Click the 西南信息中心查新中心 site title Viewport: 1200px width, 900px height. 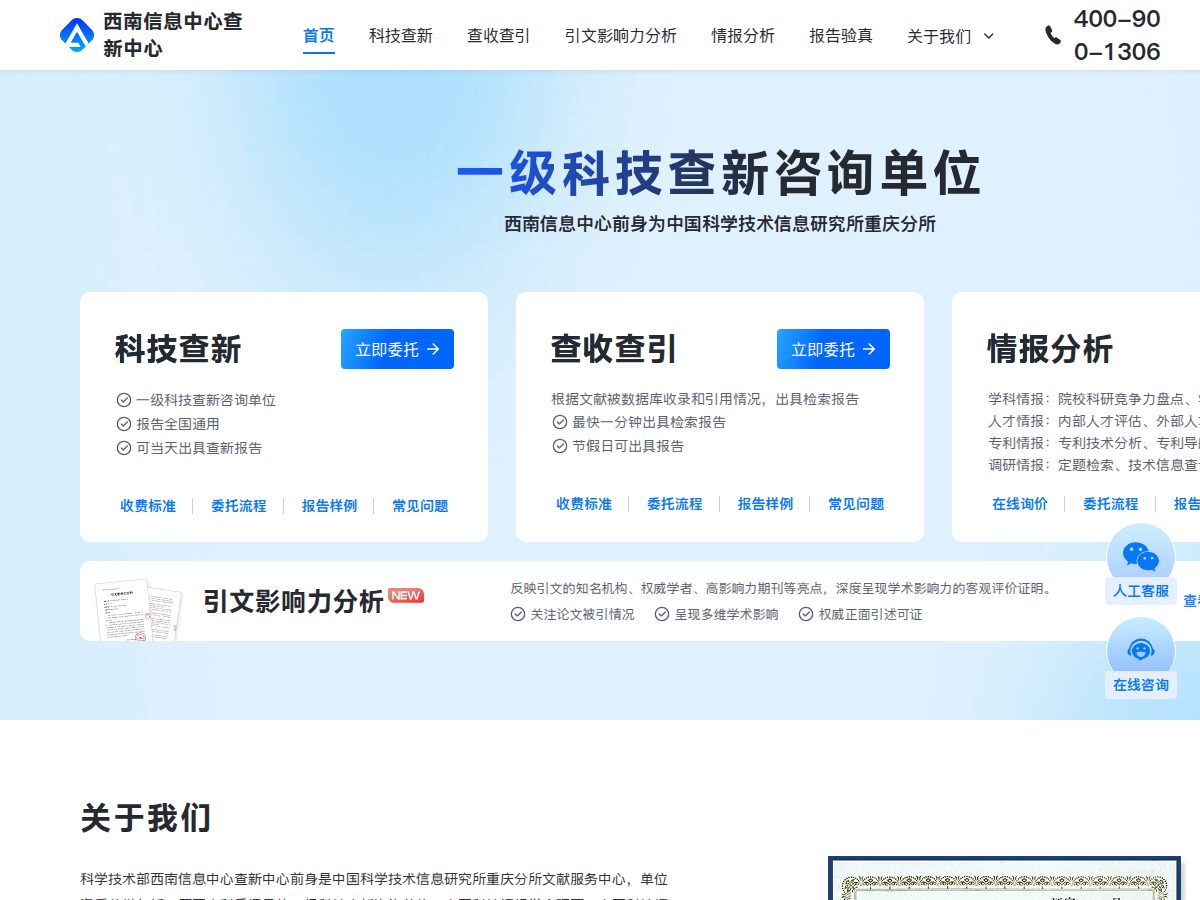173,35
